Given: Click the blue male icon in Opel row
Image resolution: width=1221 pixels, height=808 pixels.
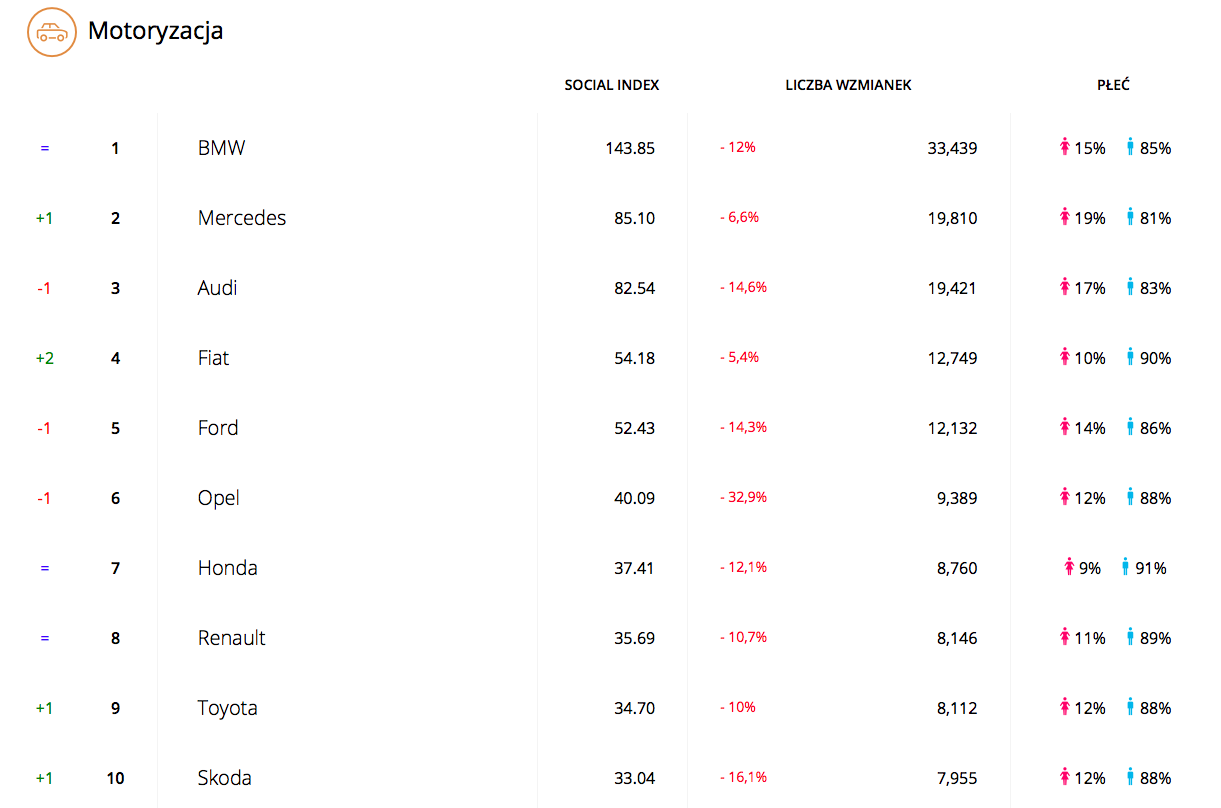Looking at the screenshot, I should tap(1131, 498).
